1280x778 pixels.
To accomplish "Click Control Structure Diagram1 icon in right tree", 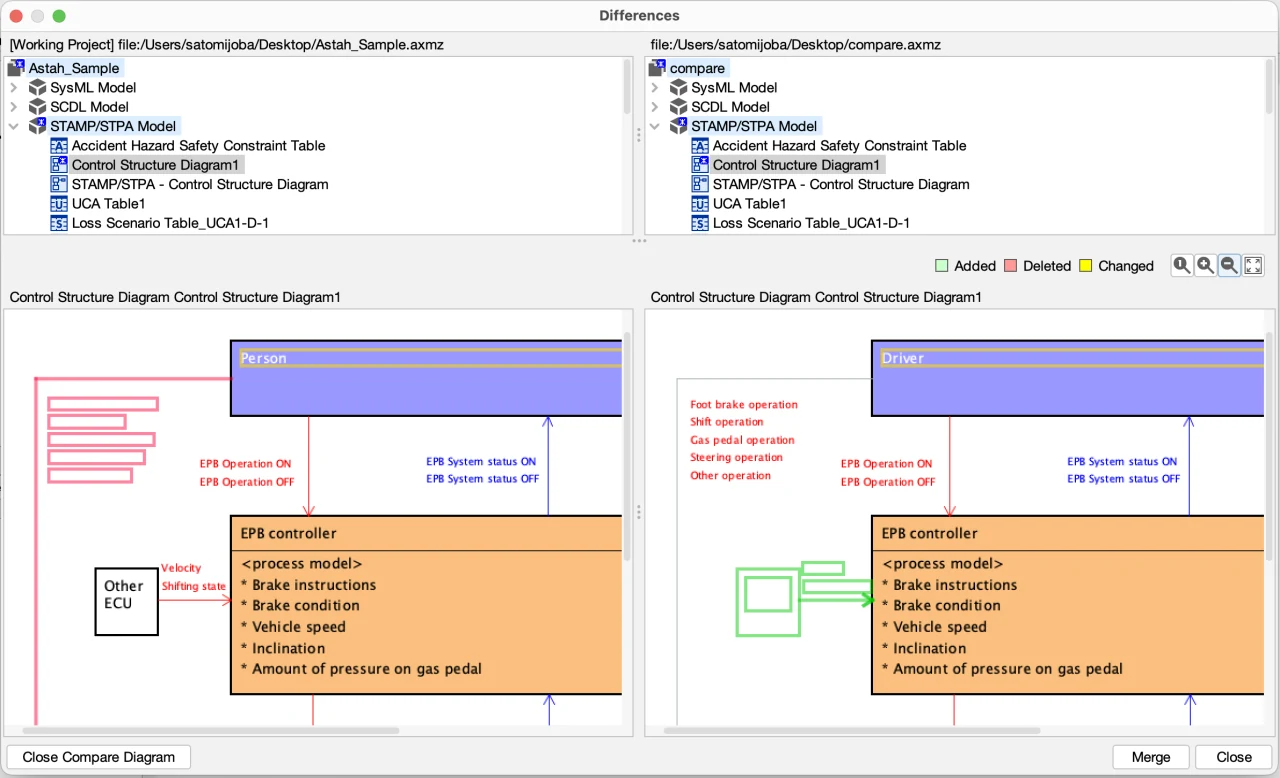I will coord(699,165).
